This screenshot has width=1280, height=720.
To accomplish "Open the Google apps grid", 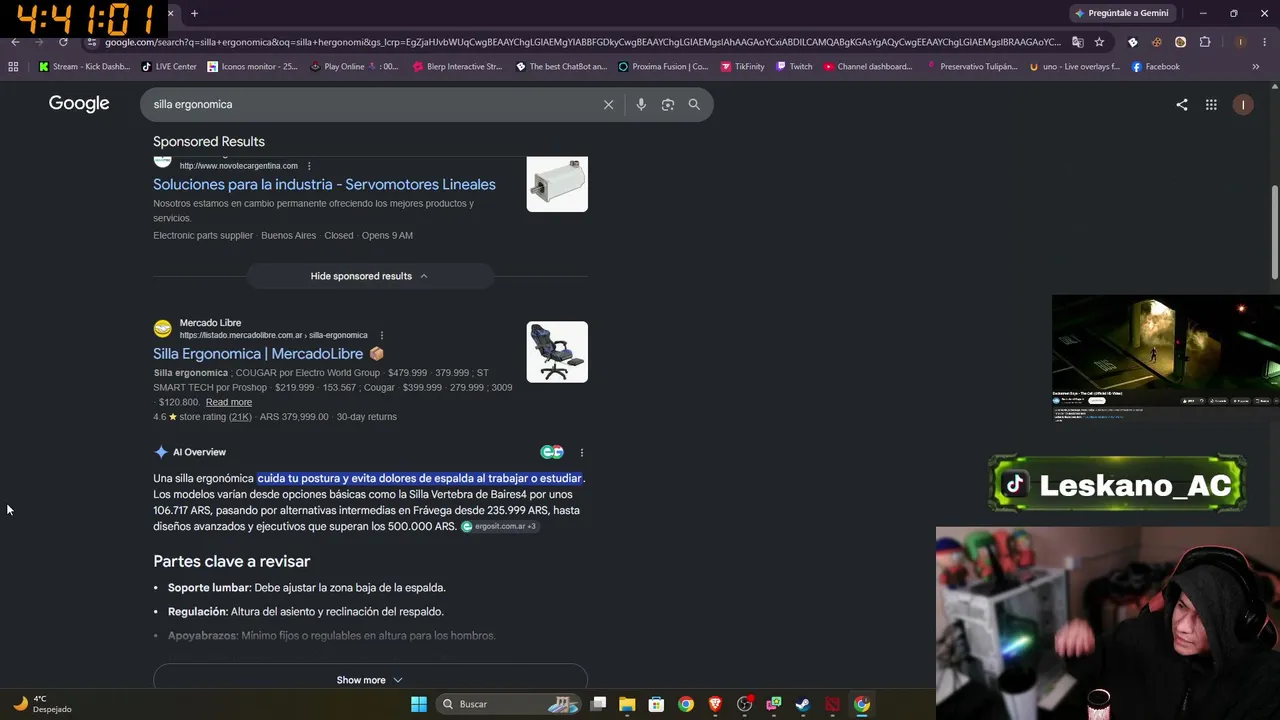I will point(1211,104).
